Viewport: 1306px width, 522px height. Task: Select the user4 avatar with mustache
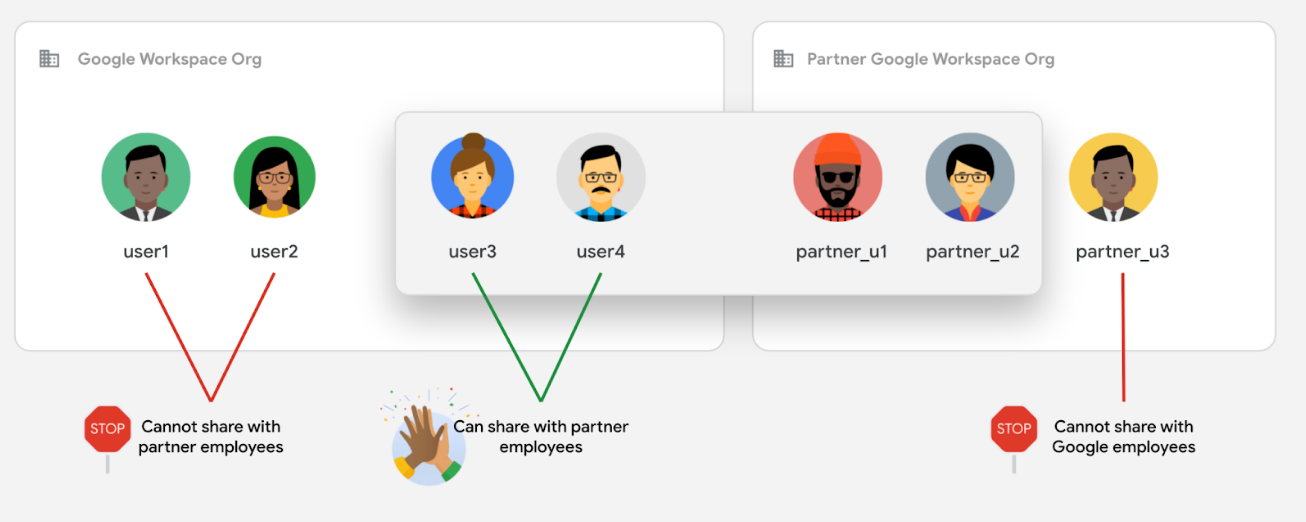[x=601, y=178]
